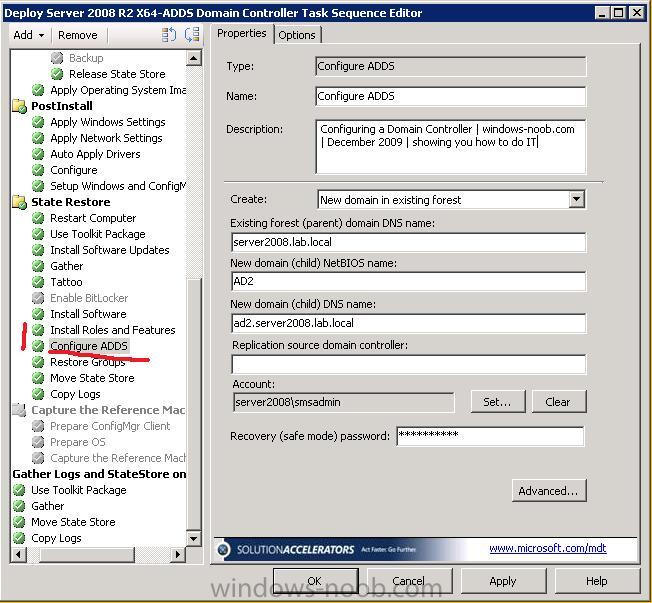Click the Cancel button
The image size is (652, 603).
(409, 581)
